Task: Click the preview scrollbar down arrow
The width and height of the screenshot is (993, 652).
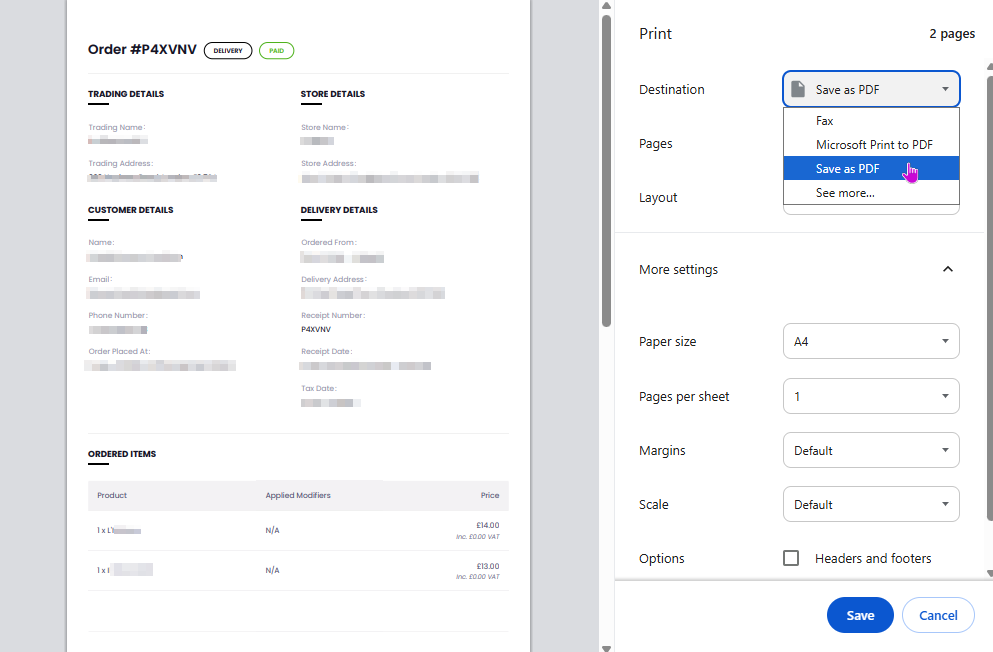Action: tap(606, 646)
